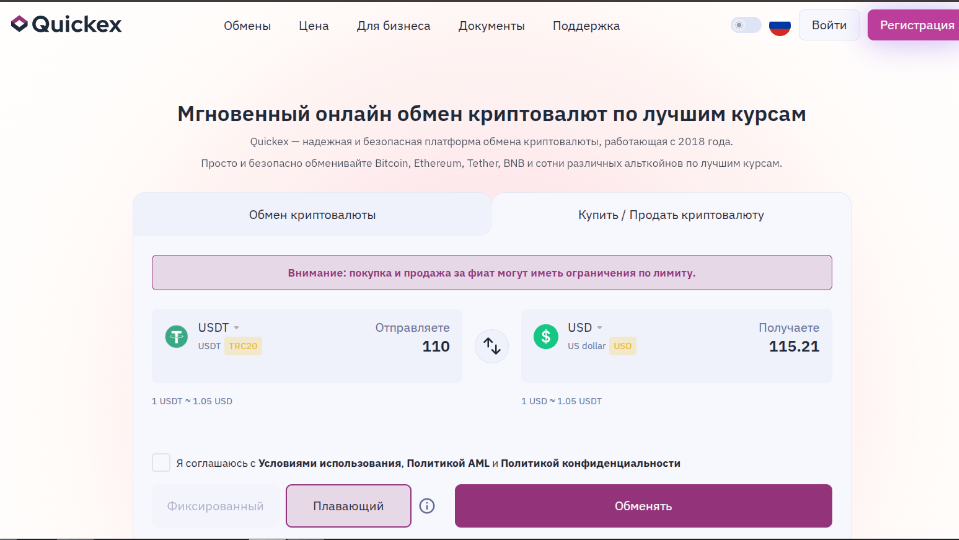Open the Политикой AML link

point(448,463)
